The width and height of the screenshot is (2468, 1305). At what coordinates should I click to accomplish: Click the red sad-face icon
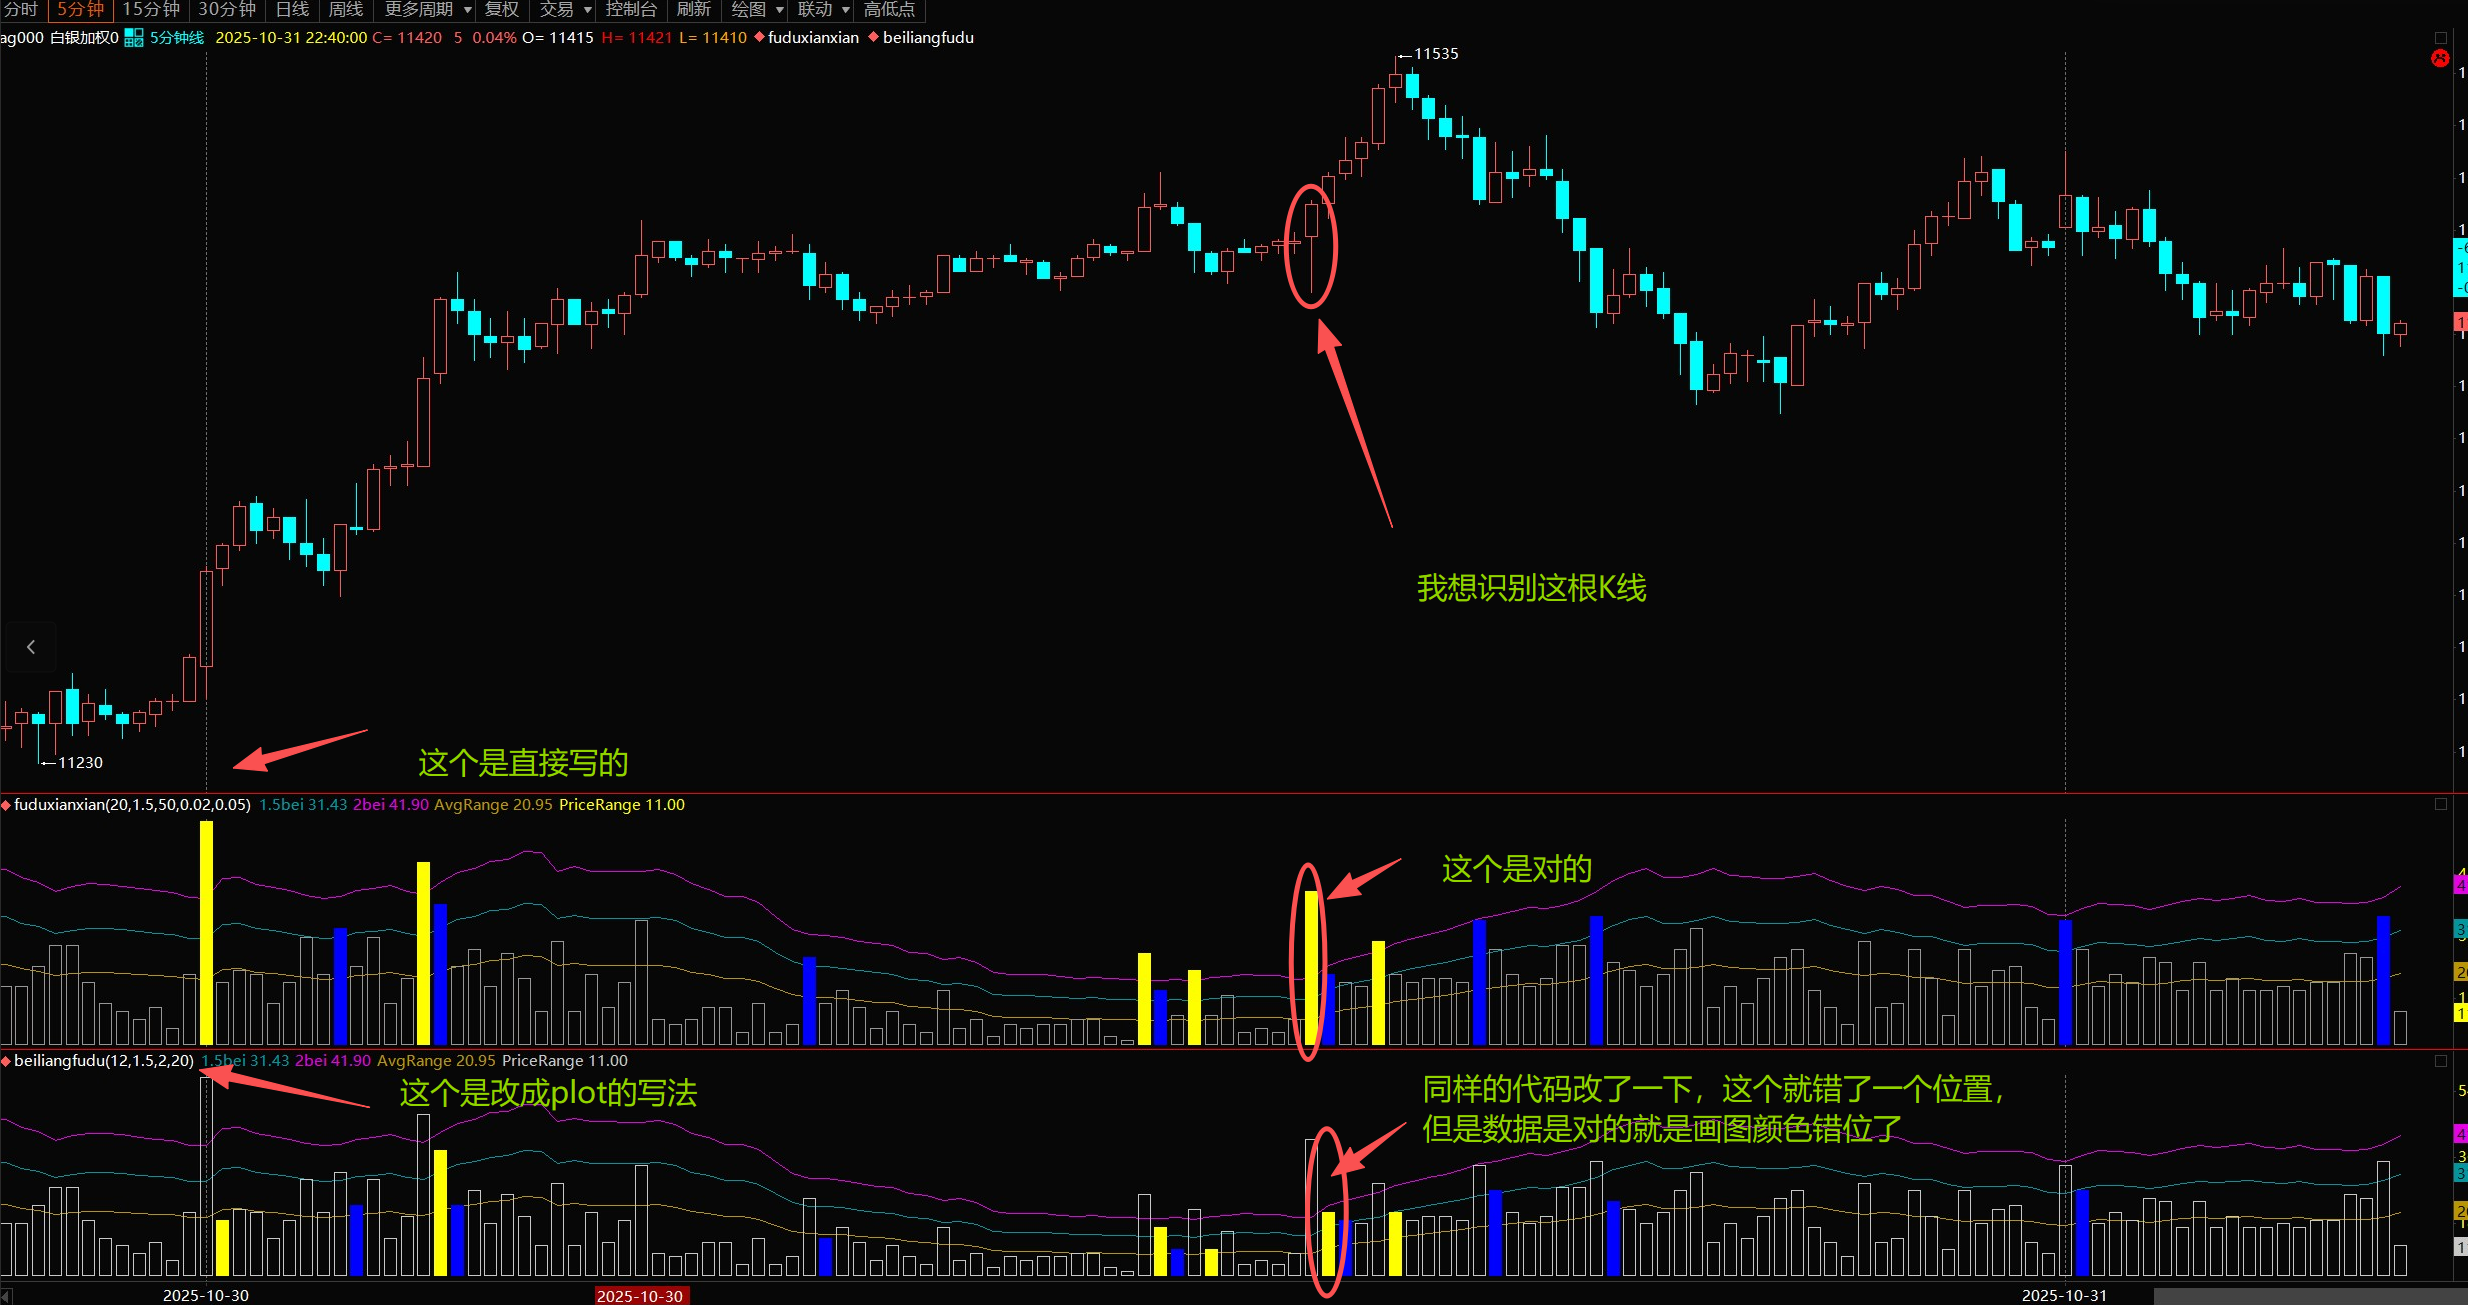tap(2440, 58)
